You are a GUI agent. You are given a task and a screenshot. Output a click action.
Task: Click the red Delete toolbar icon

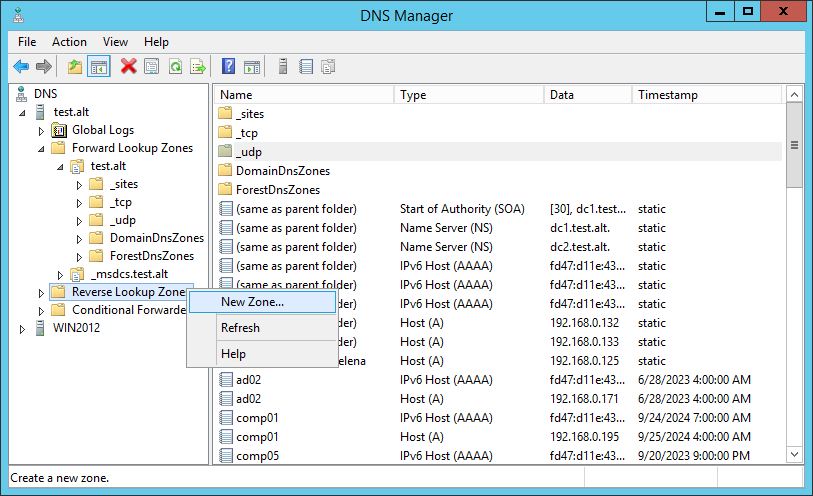(128, 67)
